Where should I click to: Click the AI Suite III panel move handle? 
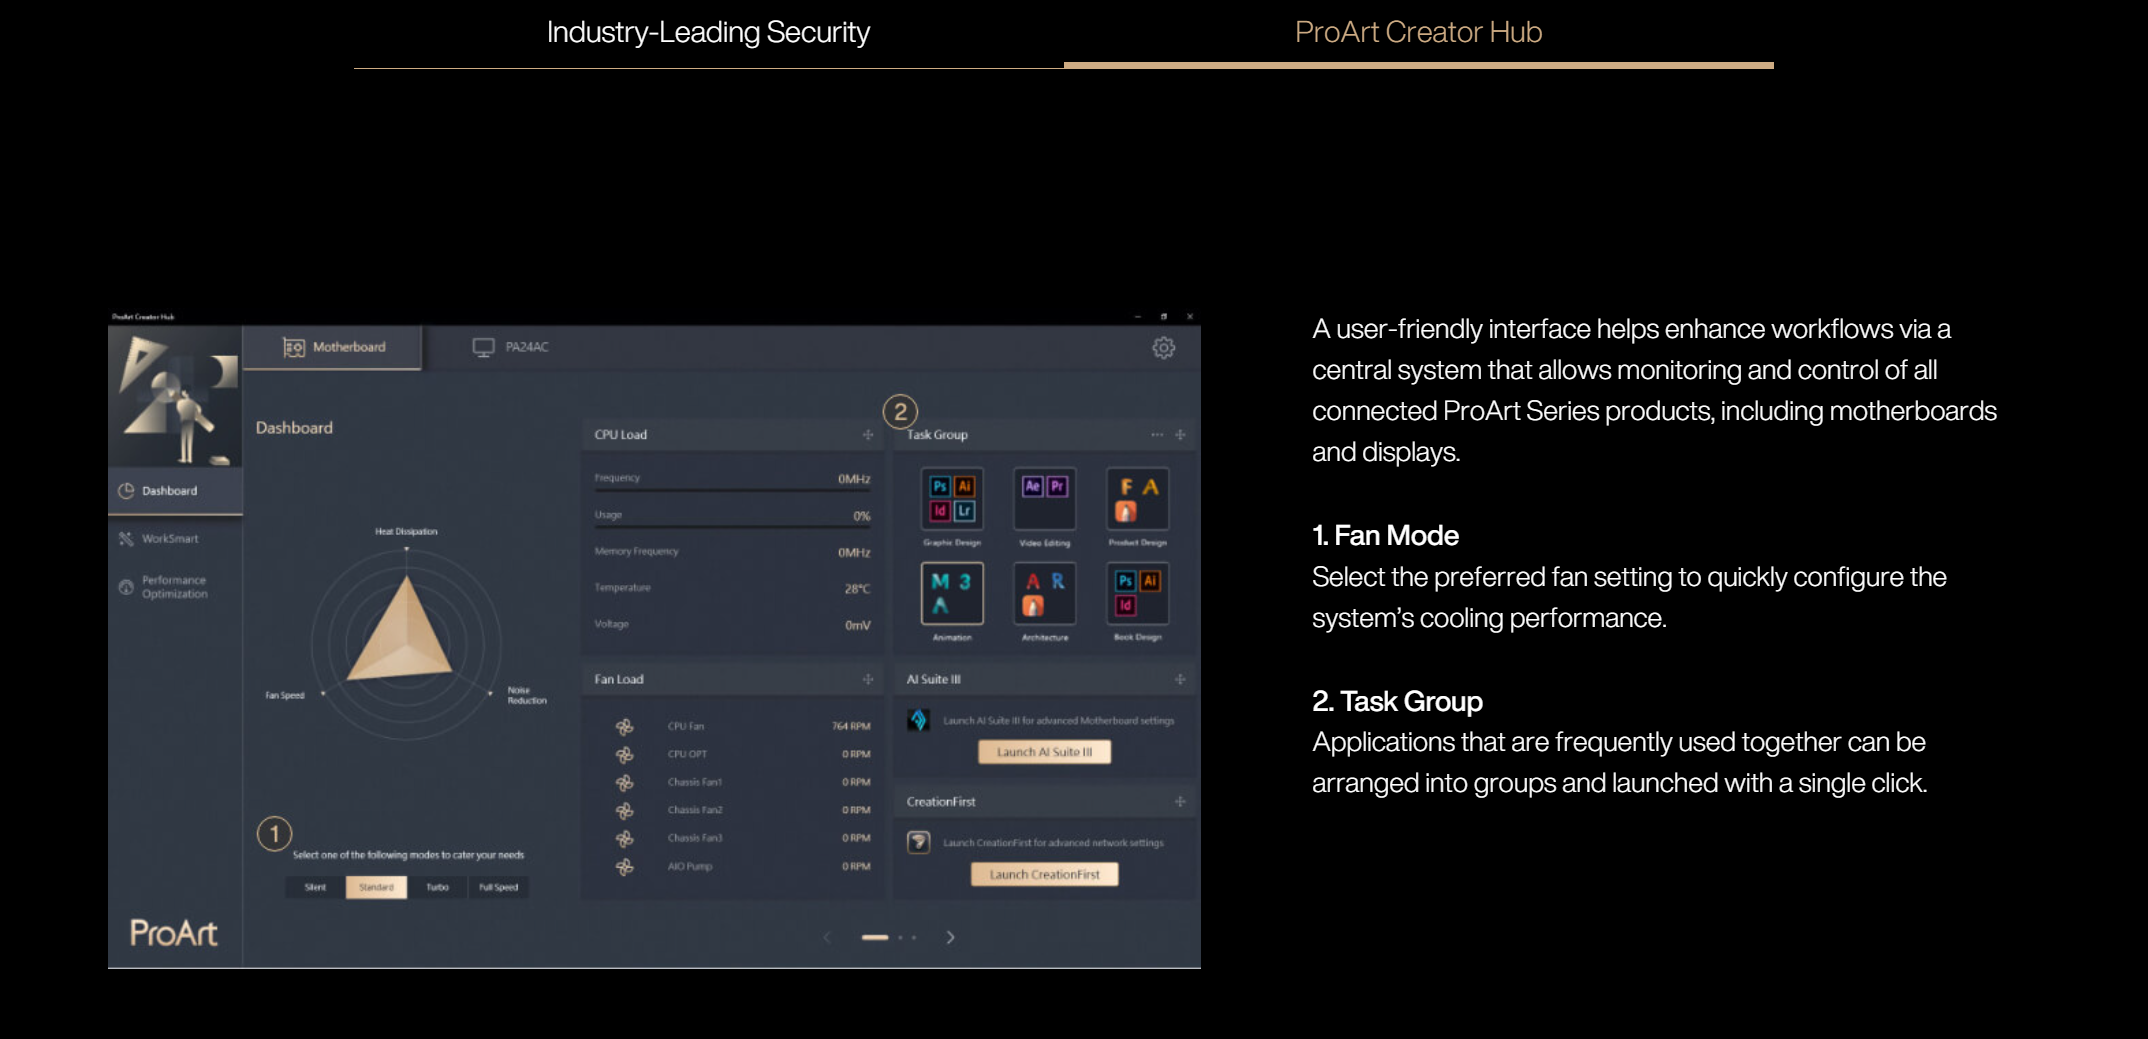(1180, 679)
